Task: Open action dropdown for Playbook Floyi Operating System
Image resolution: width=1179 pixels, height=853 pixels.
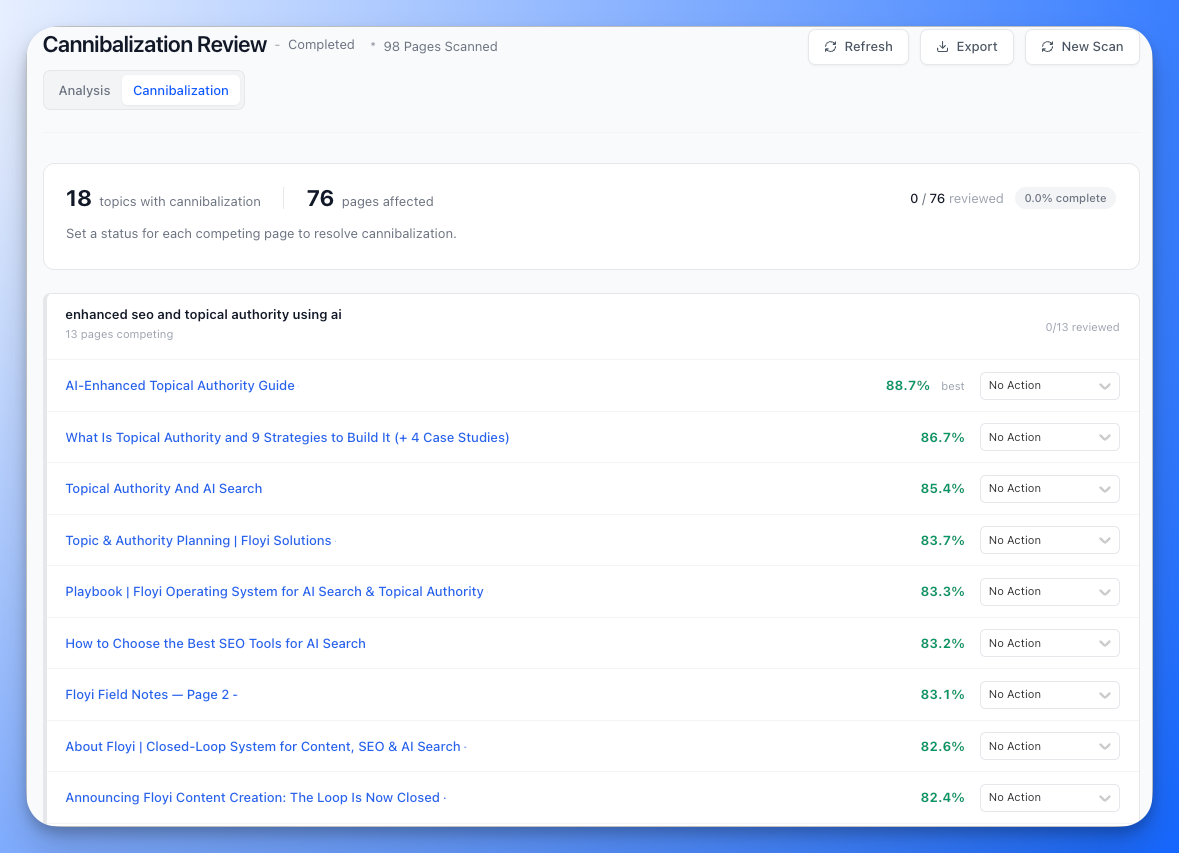Action: pos(1049,592)
